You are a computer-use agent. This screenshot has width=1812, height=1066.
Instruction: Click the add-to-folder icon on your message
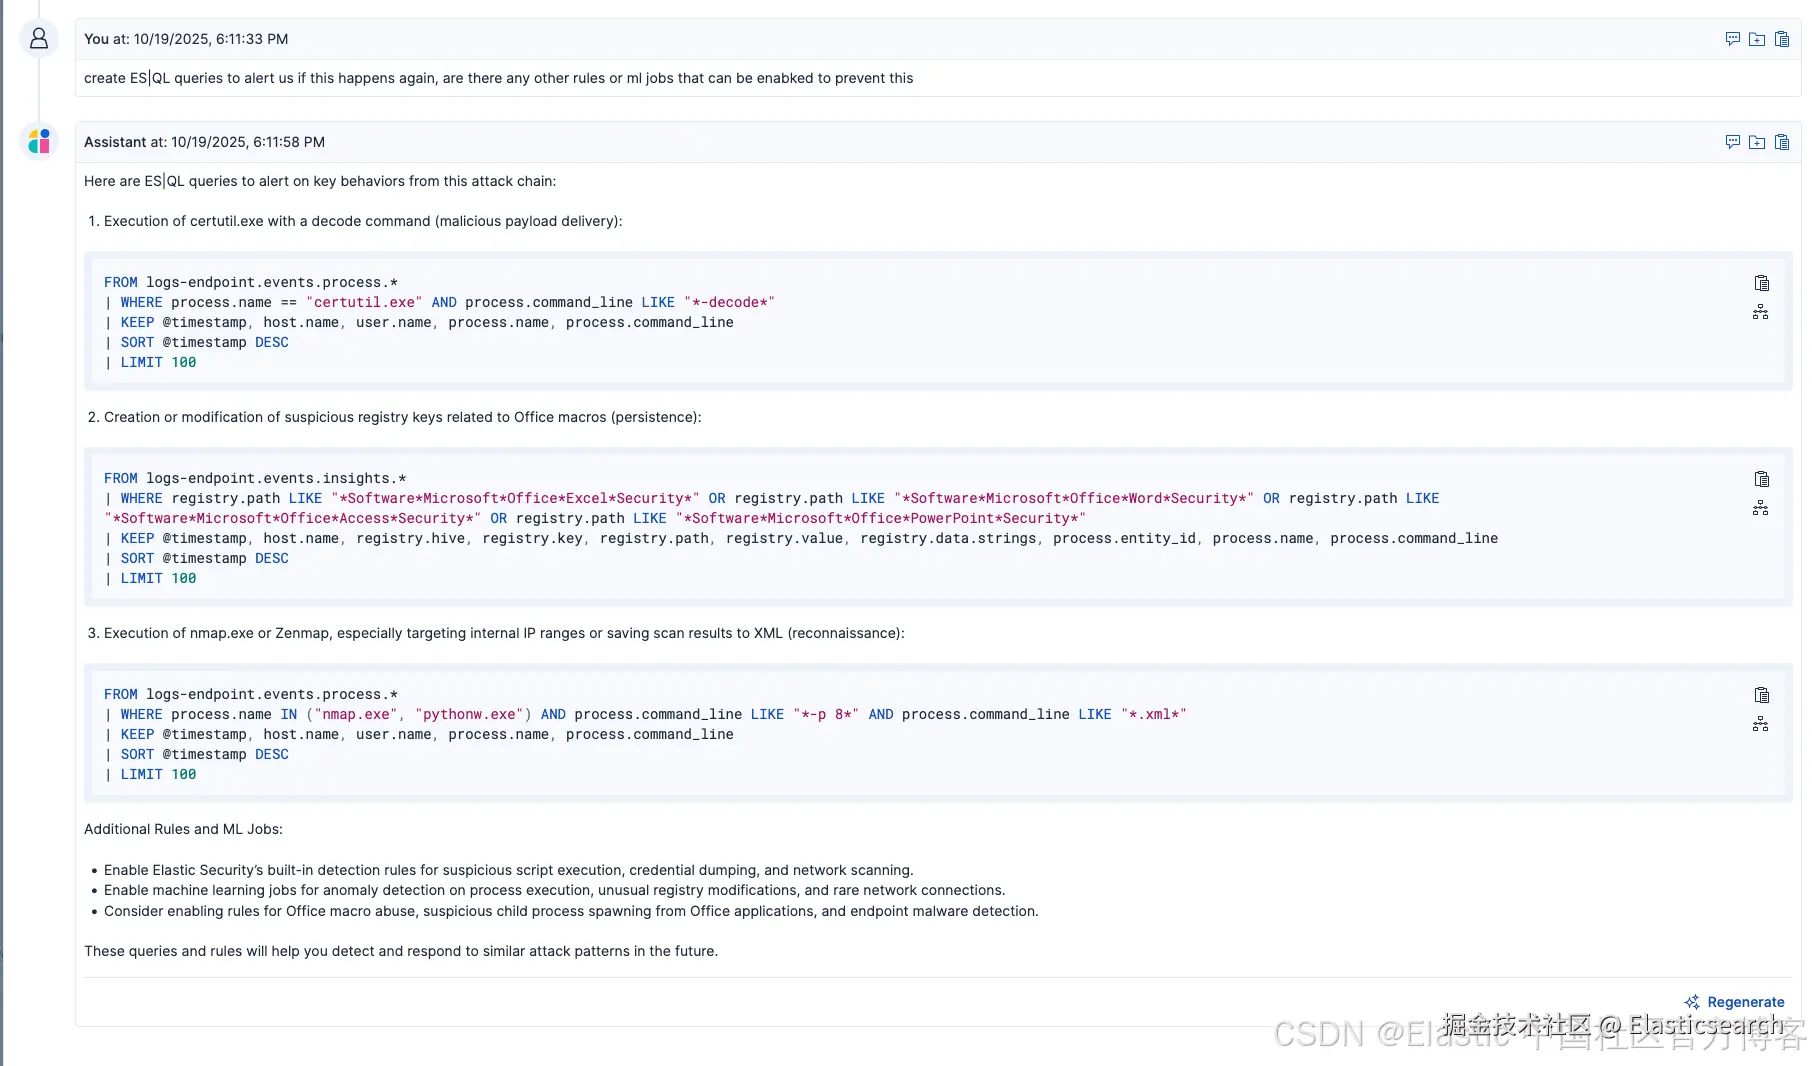coord(1757,39)
